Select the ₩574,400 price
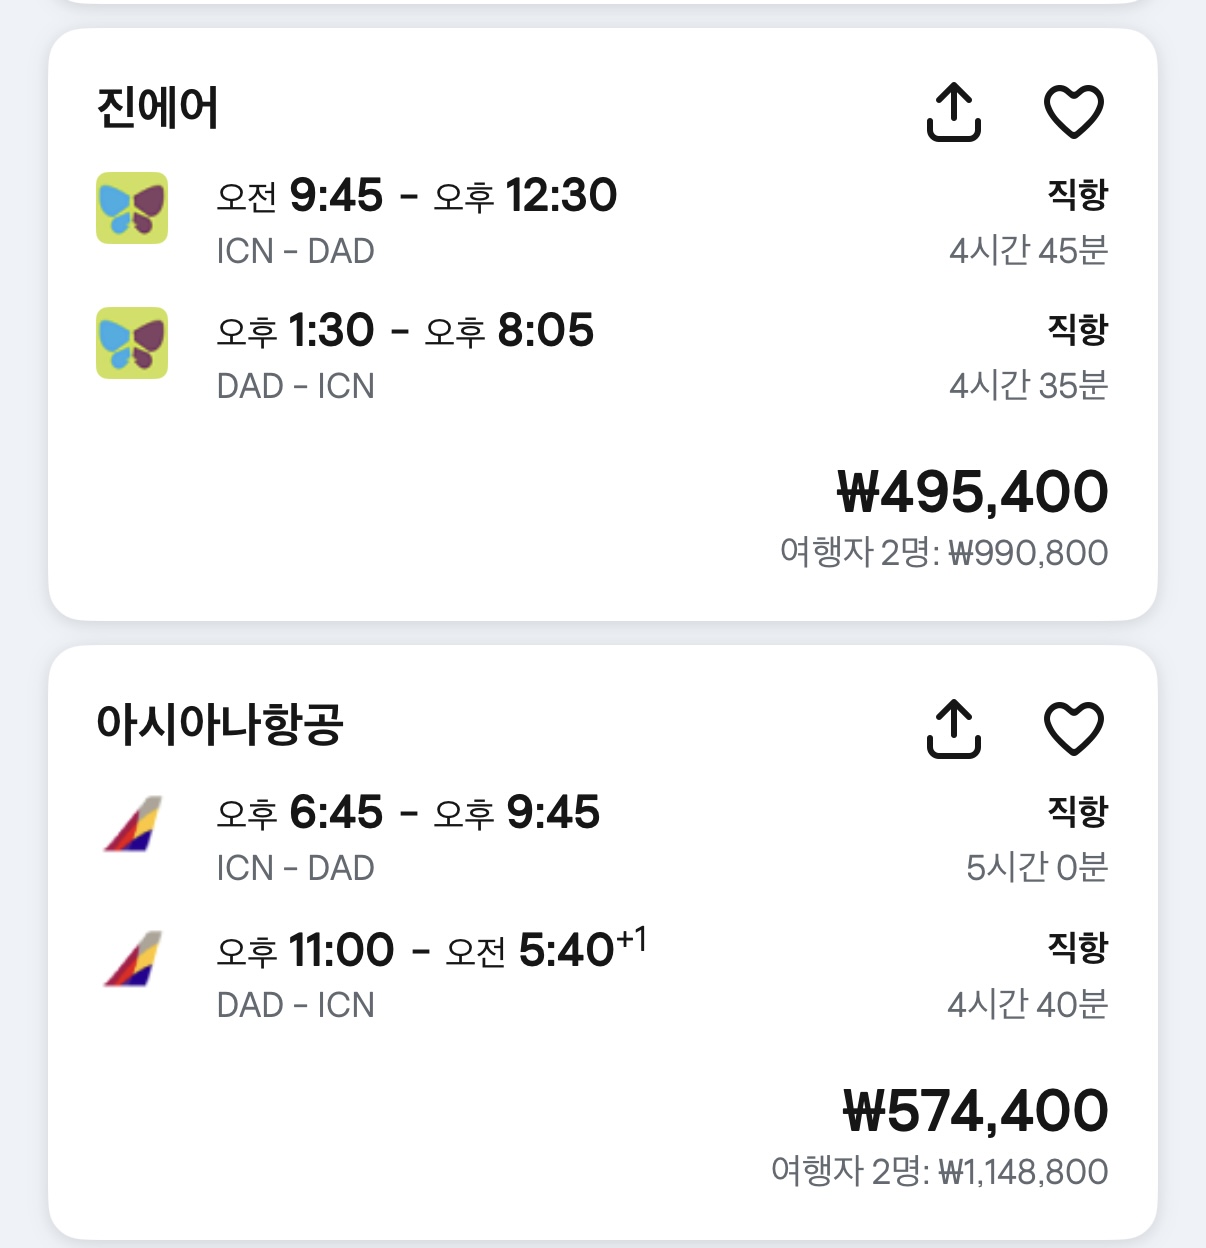Screen dimensions: 1206x1248 coord(975,1111)
